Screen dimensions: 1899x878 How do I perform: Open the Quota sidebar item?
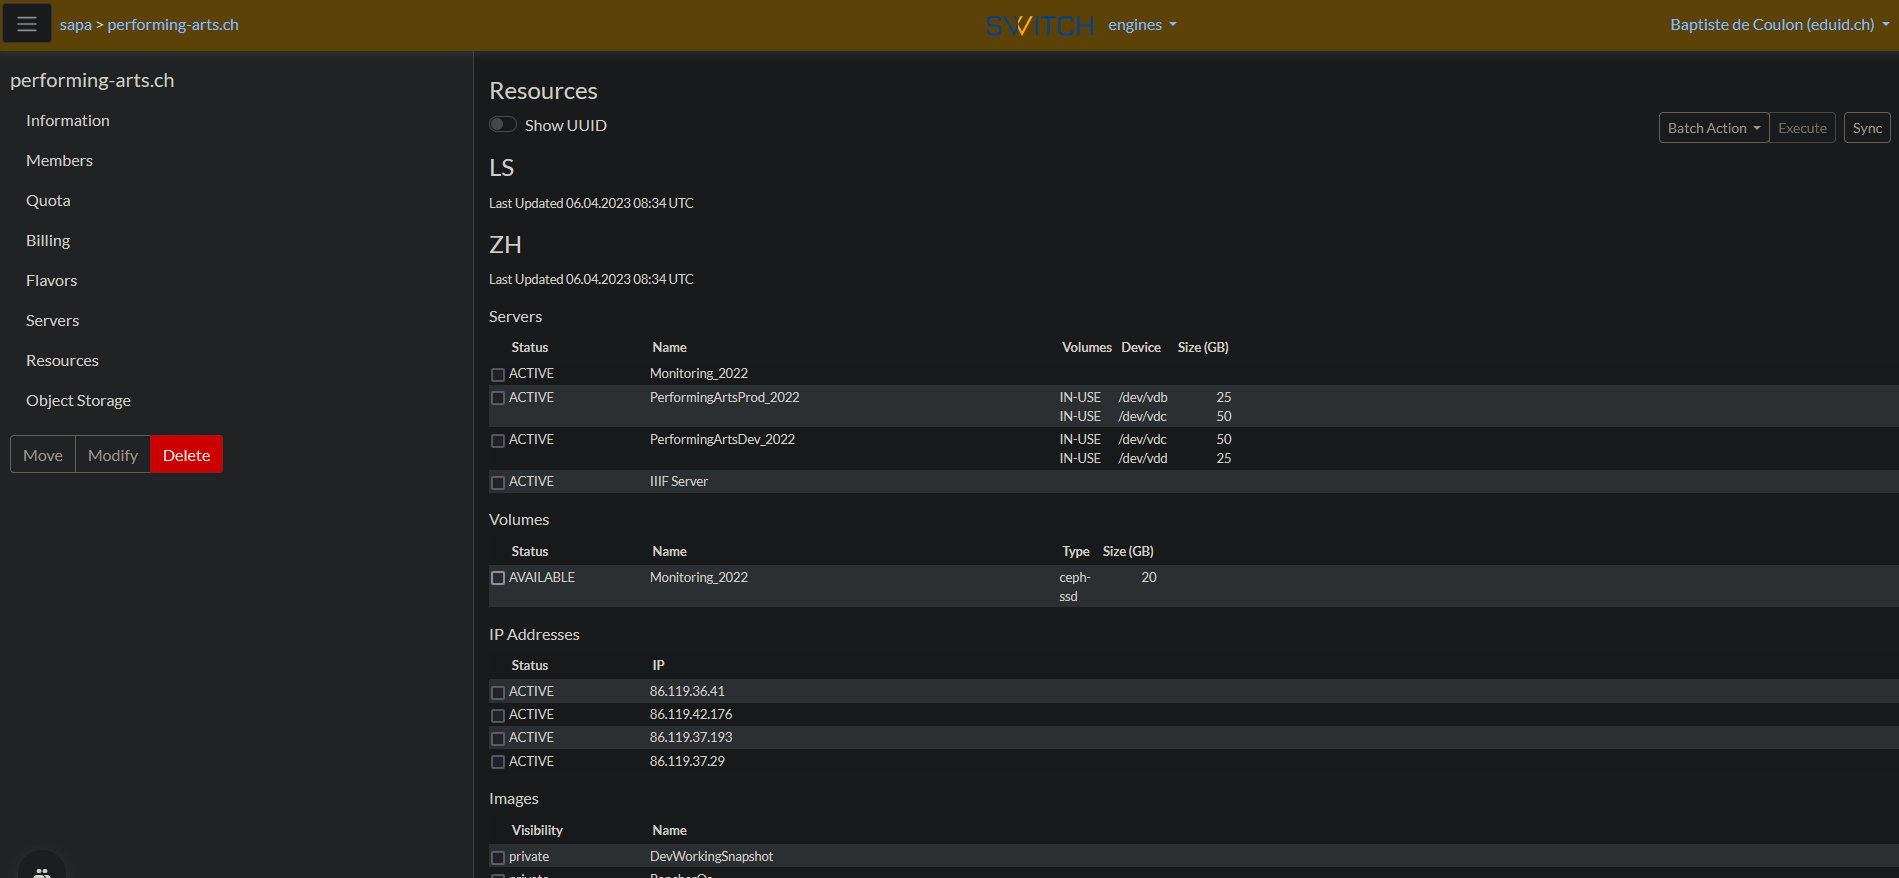[48, 200]
